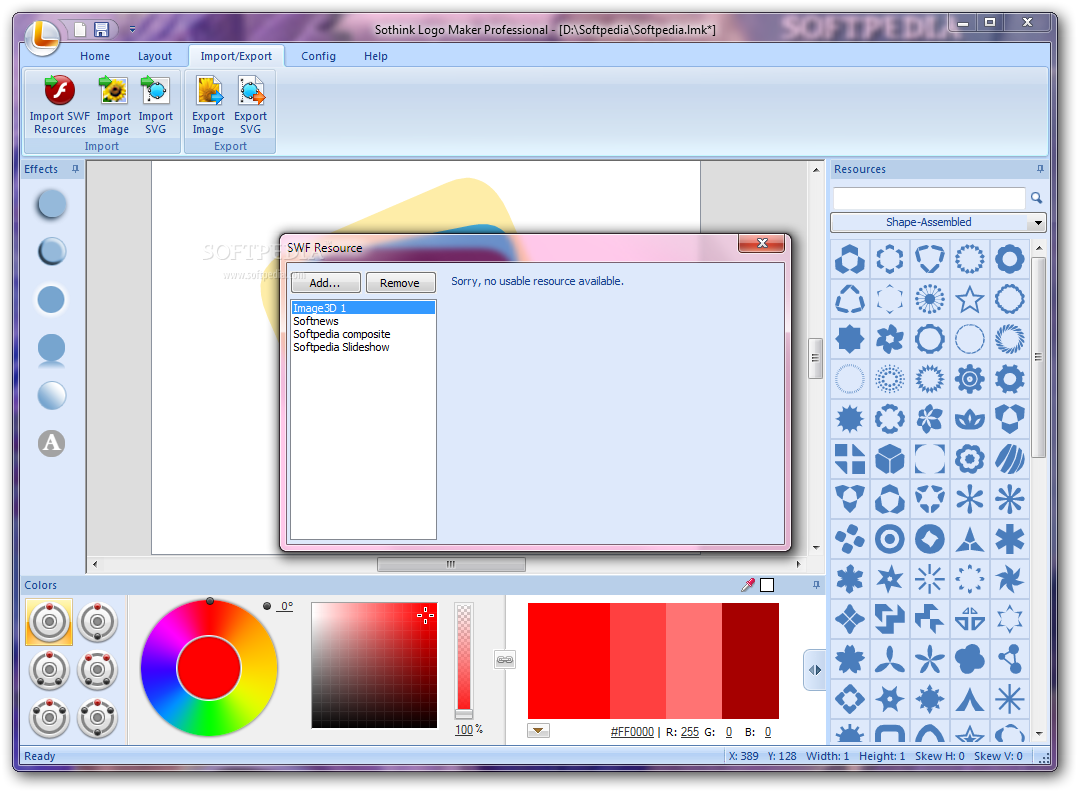Image resolution: width=1078 pixels, height=792 pixels.
Task: Click the Resources panel scroll down arrow
Action: pos(1039,734)
